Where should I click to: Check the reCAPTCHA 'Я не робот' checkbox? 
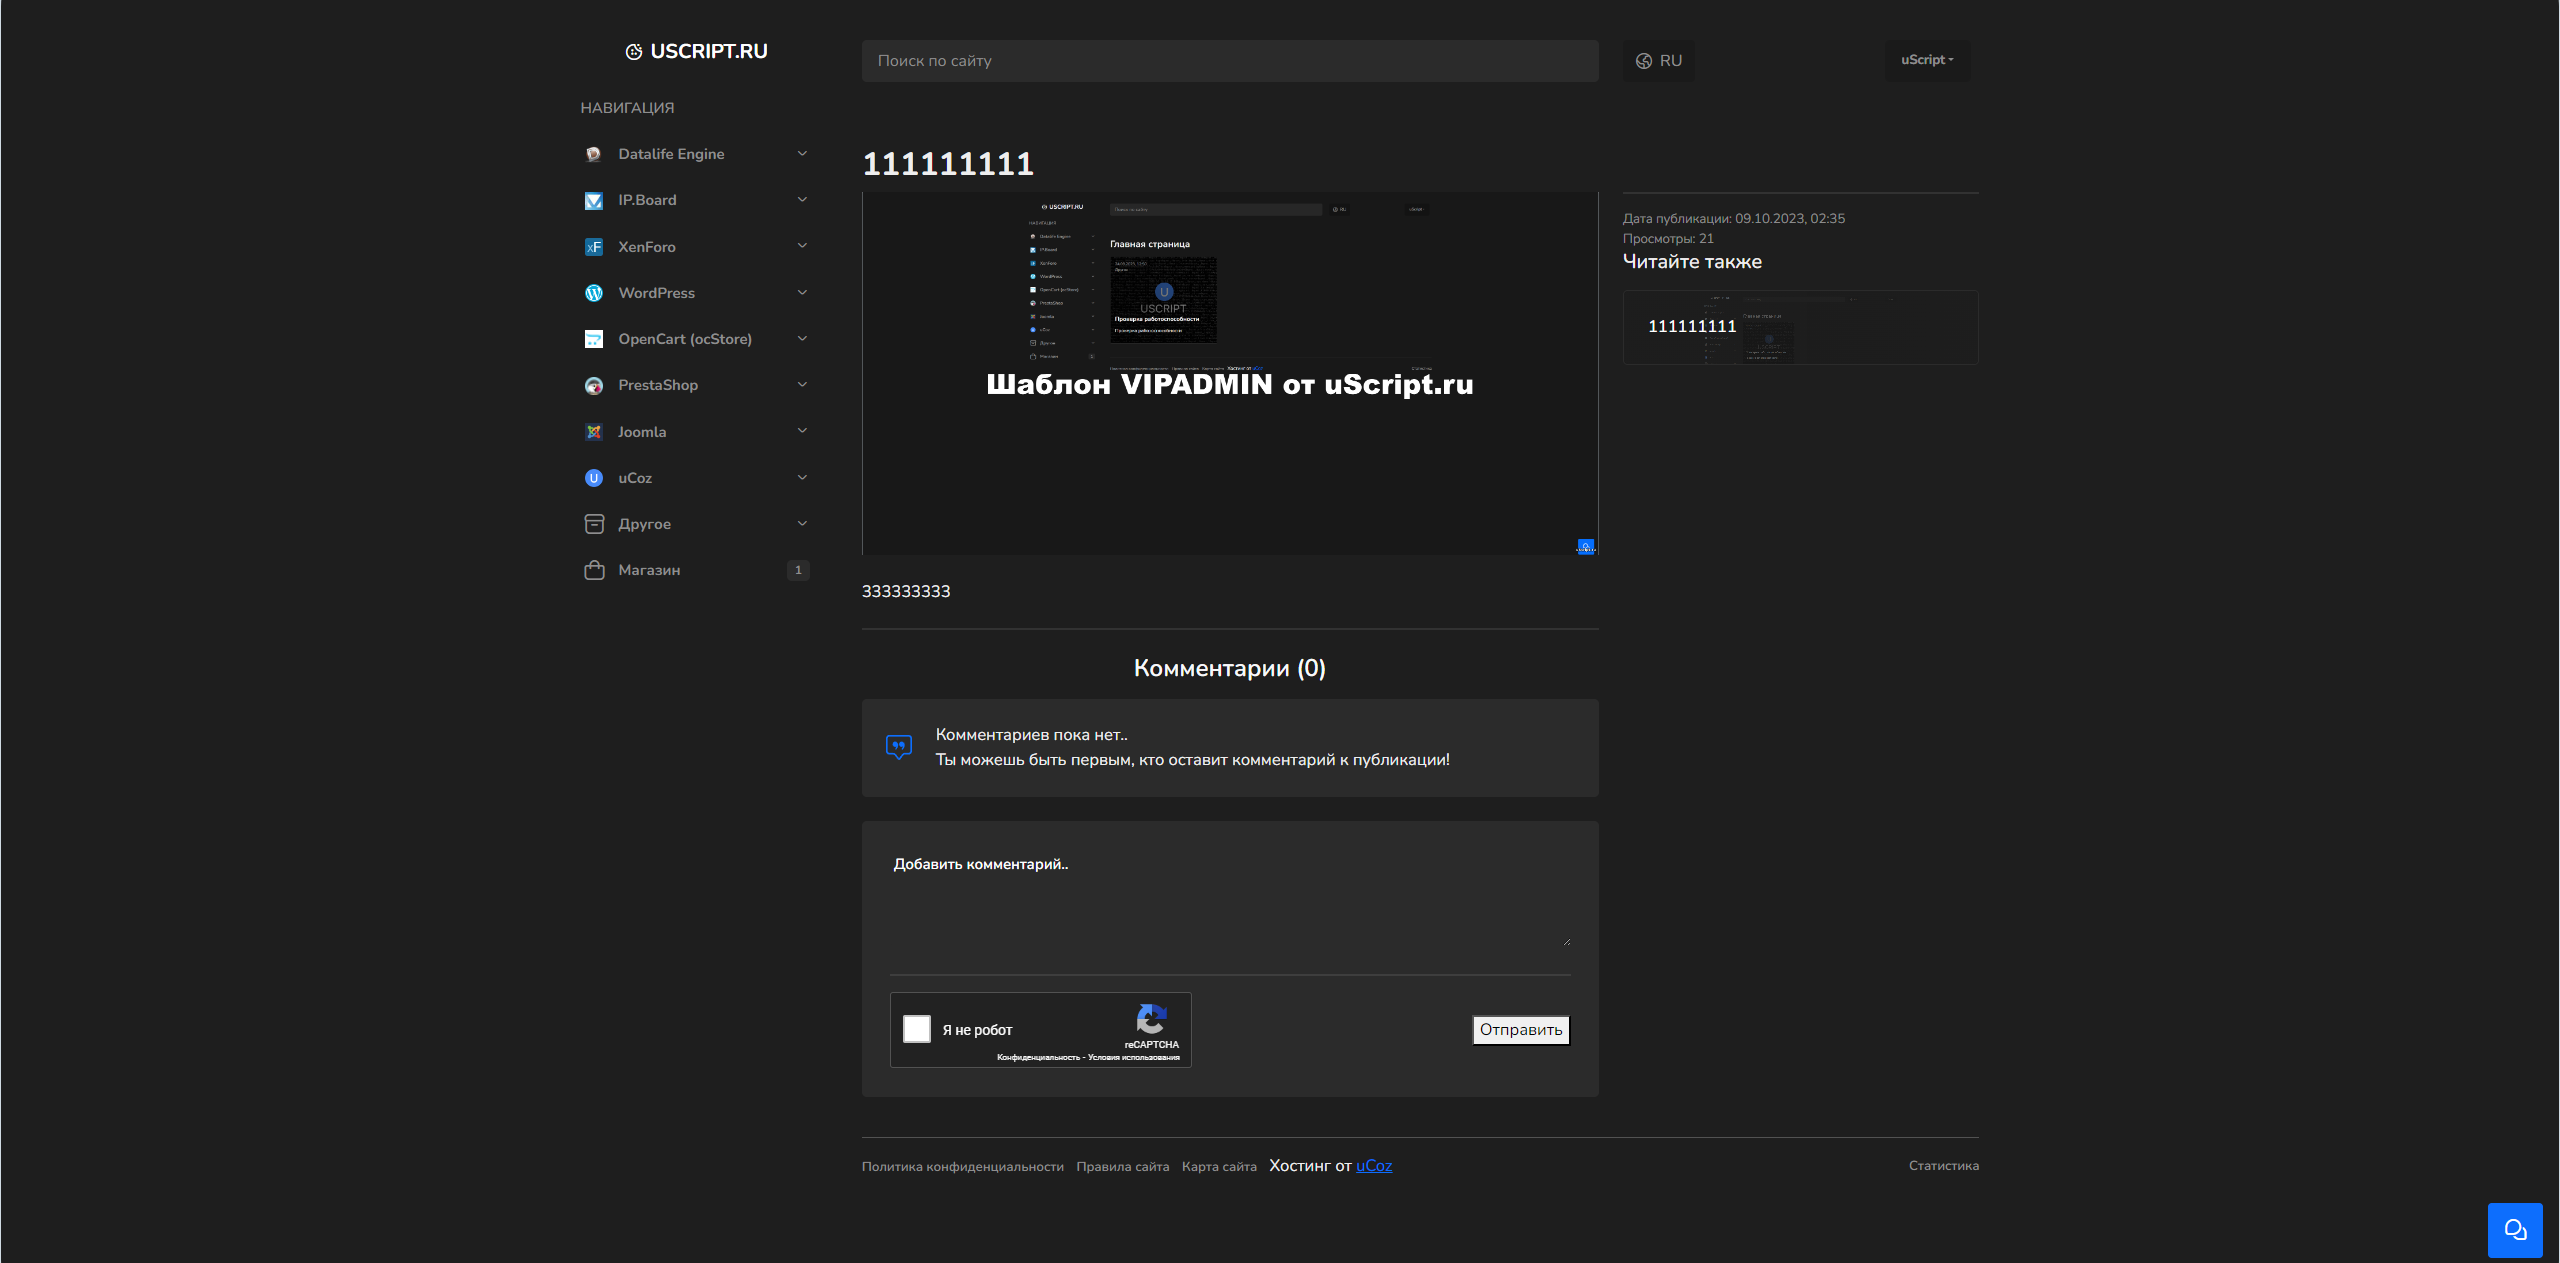coord(917,1029)
